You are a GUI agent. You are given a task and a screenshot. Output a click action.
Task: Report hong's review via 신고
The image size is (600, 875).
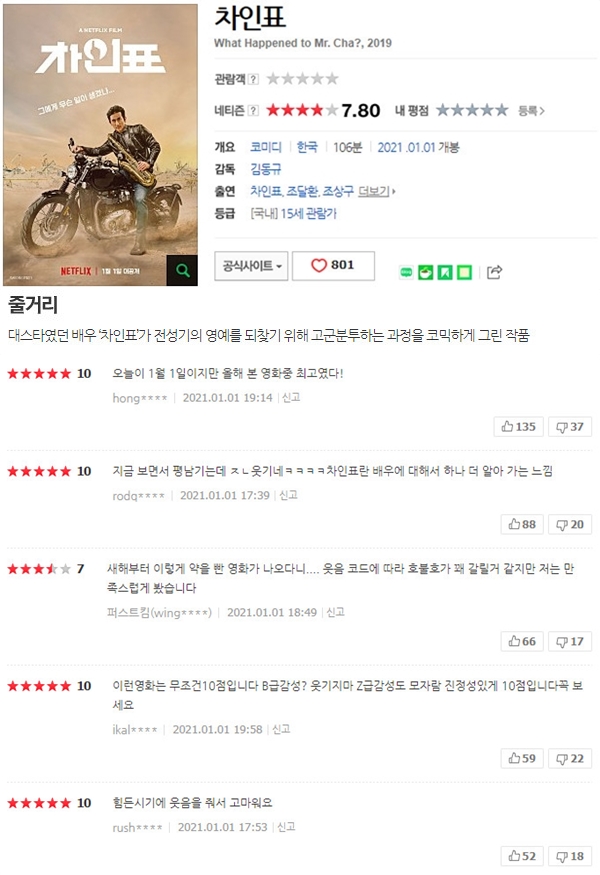[x=291, y=398]
